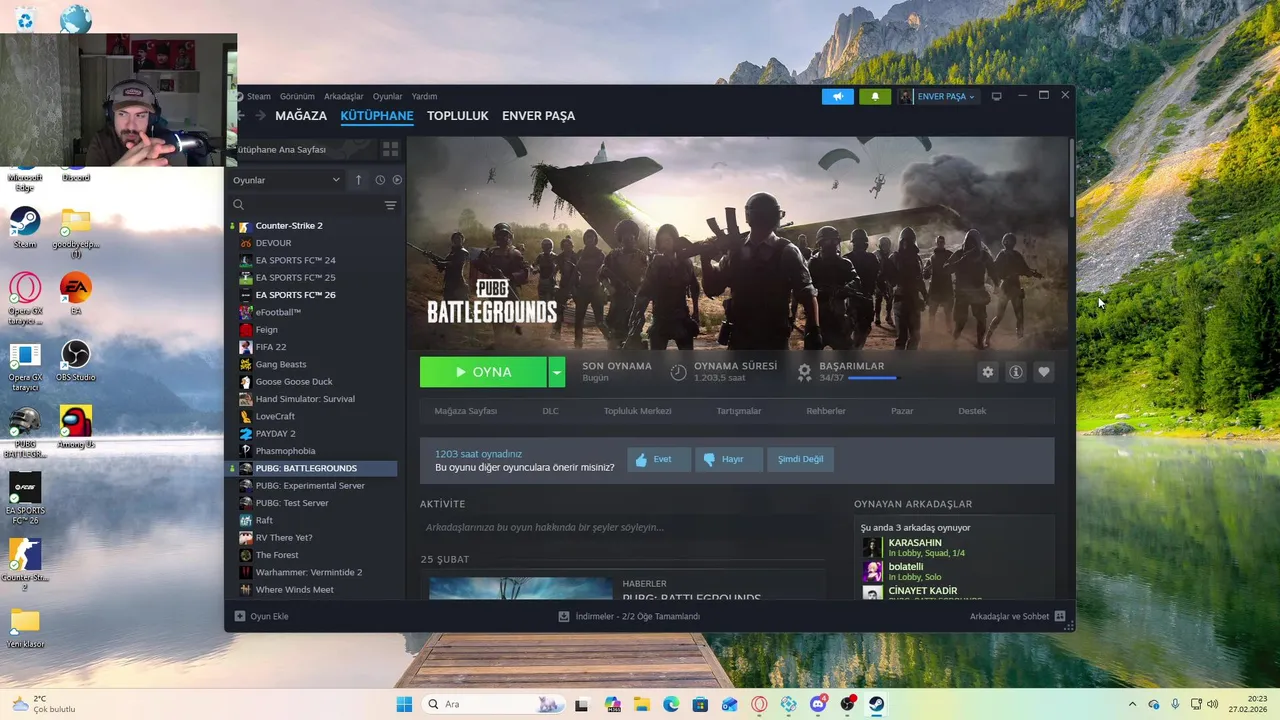This screenshot has width=1280, height=720.
Task: Switch Steam to Big Picture mode icon
Action: (996, 97)
